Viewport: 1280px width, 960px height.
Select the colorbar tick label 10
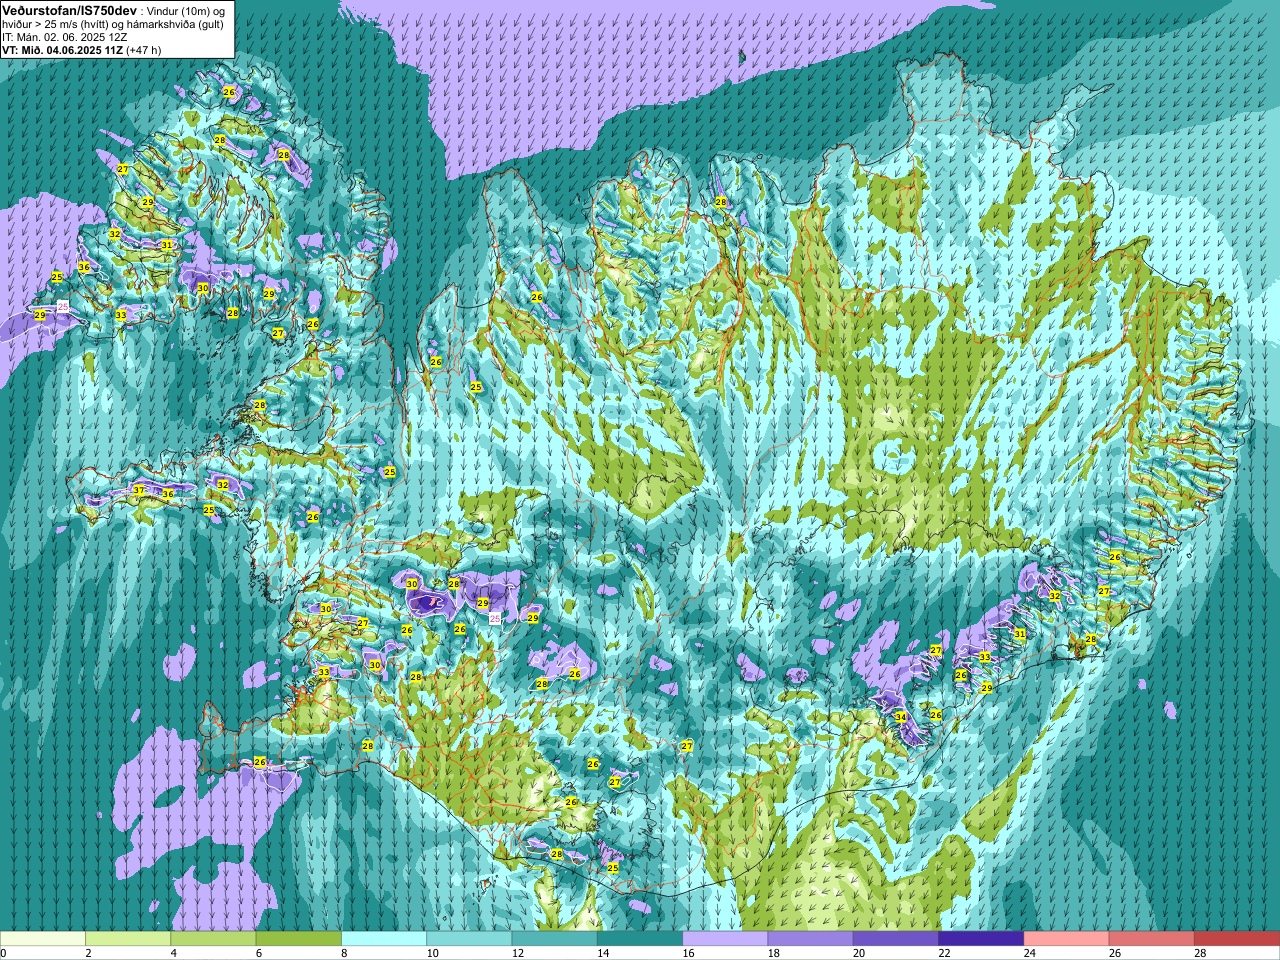point(432,953)
